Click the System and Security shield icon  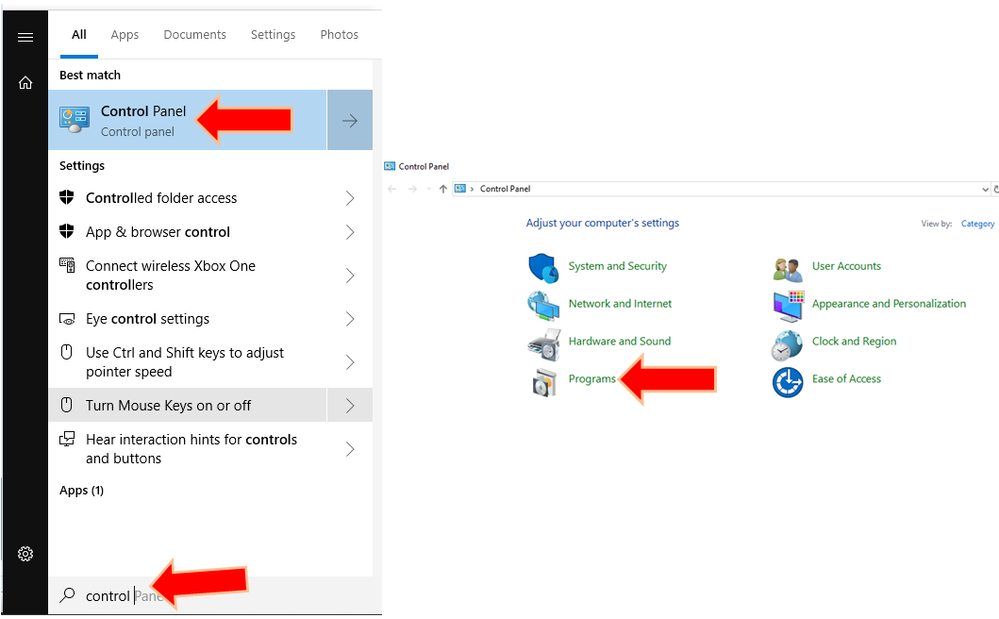coord(543,267)
